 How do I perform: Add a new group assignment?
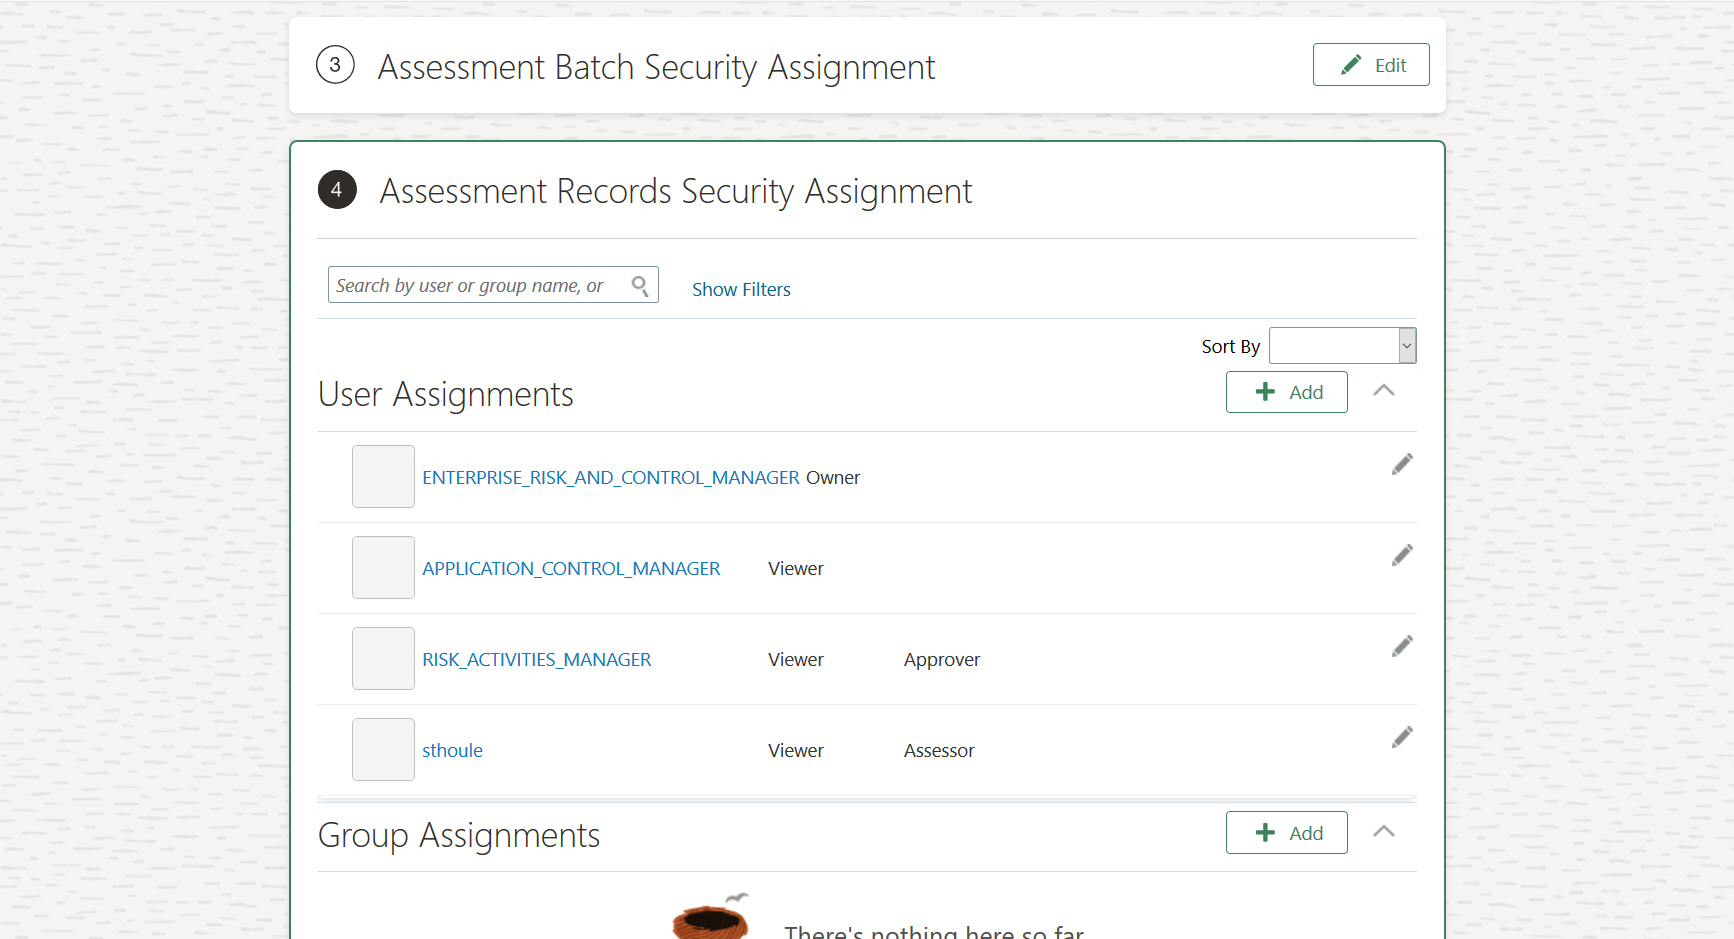[x=1287, y=833]
